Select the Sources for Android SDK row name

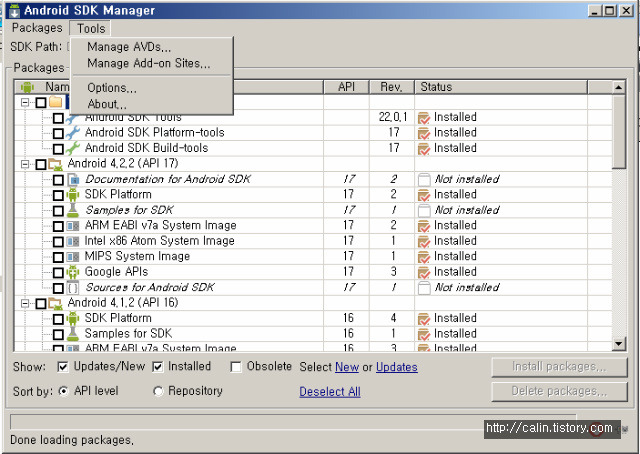(149, 287)
